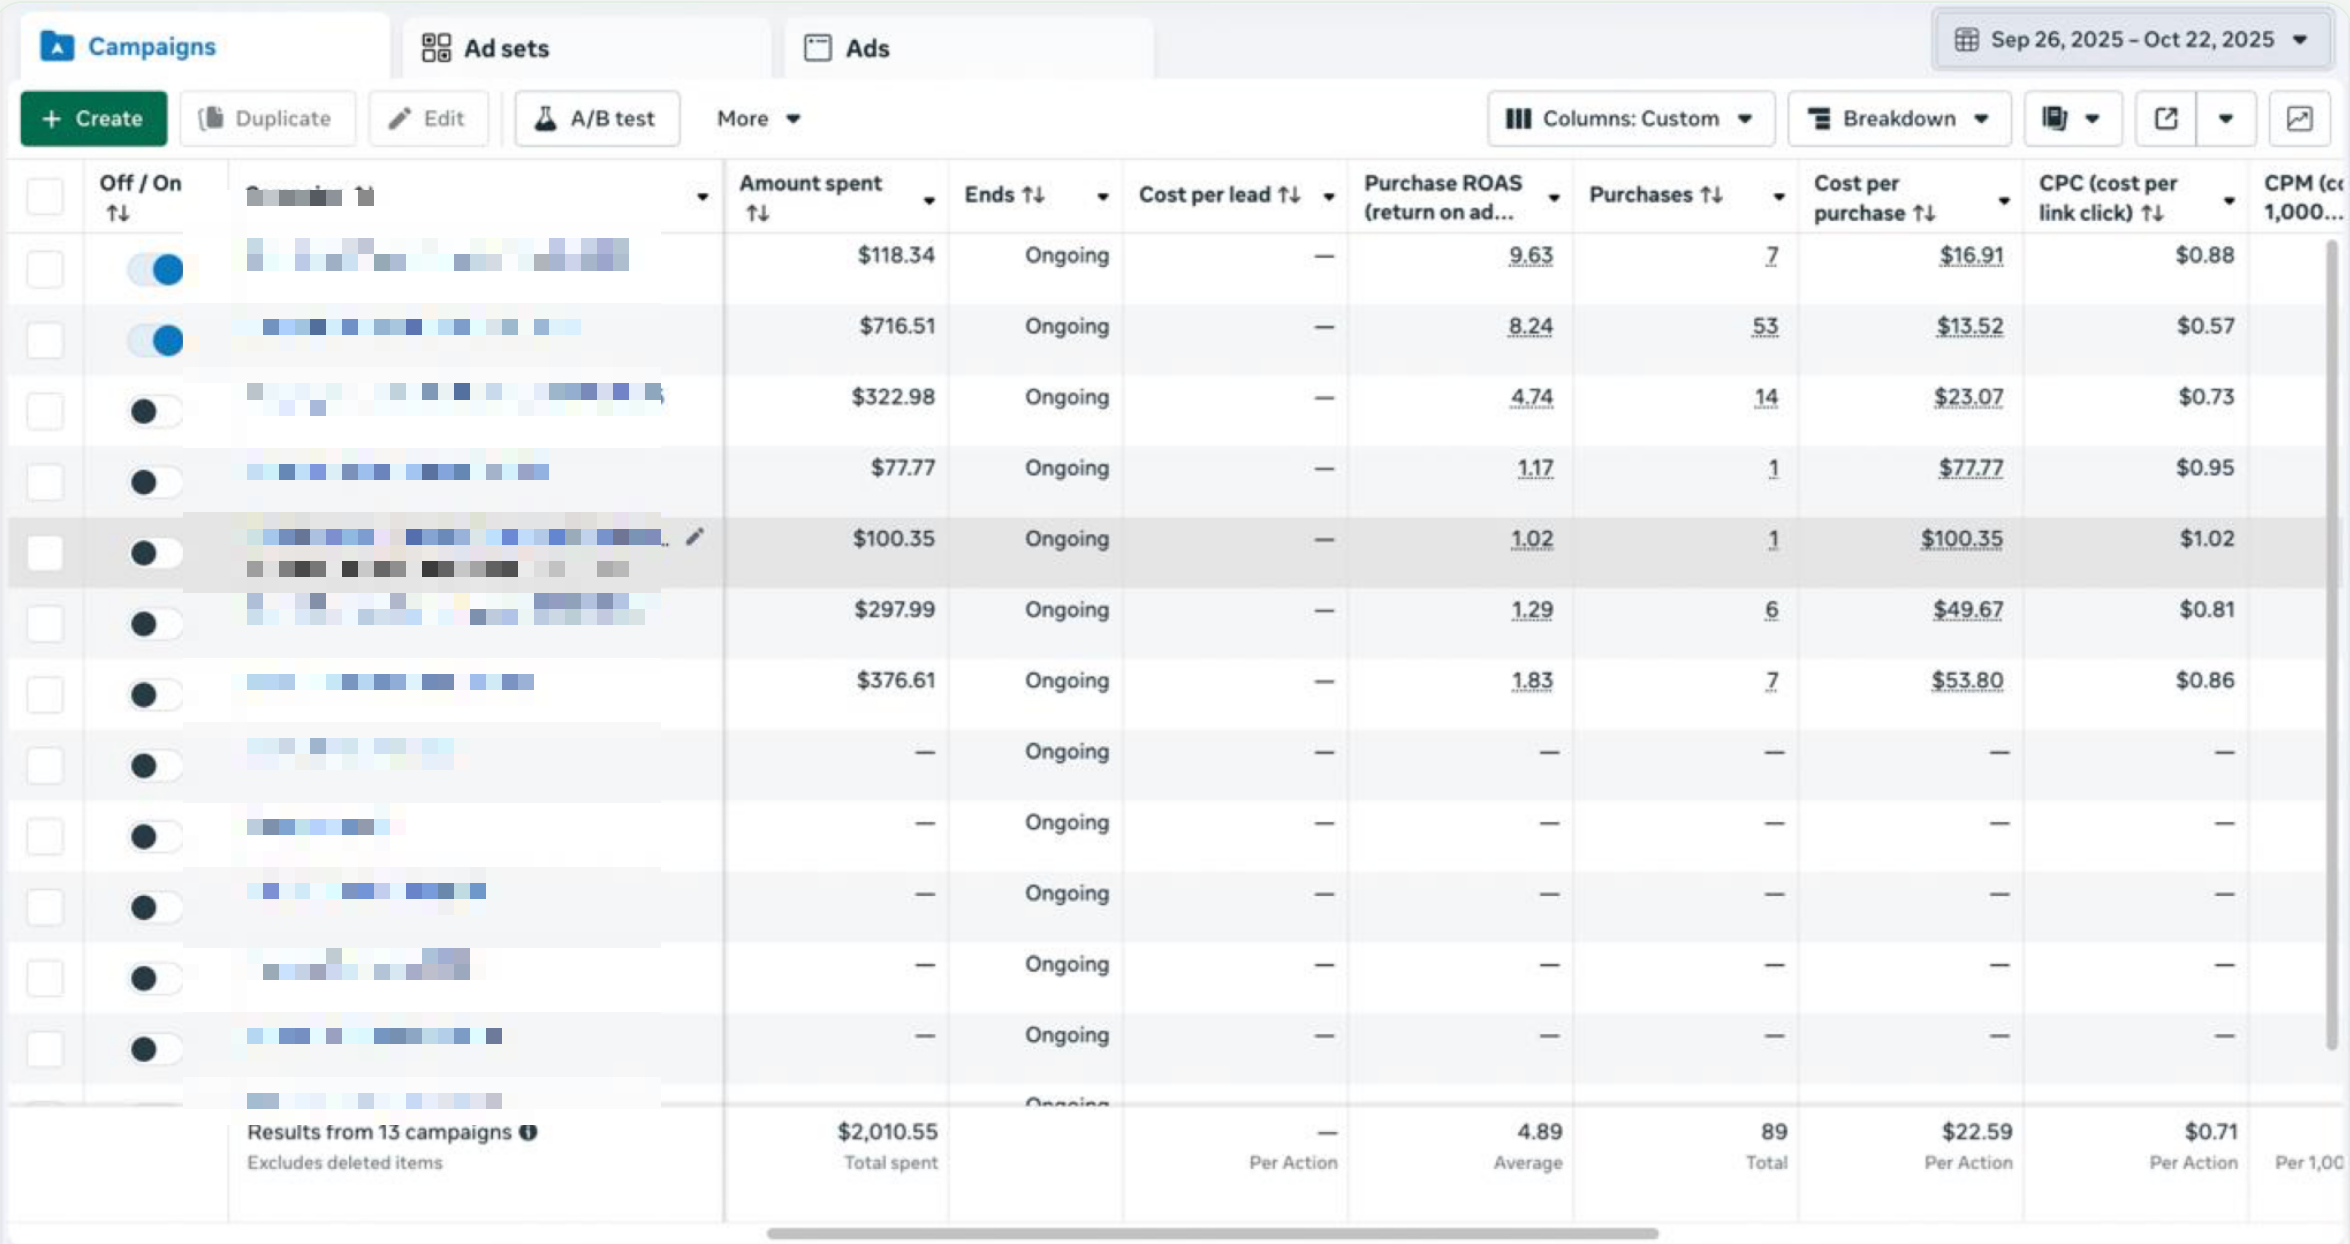This screenshot has width=2350, height=1244.
Task: Open the campaign name column dropdown arrow
Action: pos(703,197)
